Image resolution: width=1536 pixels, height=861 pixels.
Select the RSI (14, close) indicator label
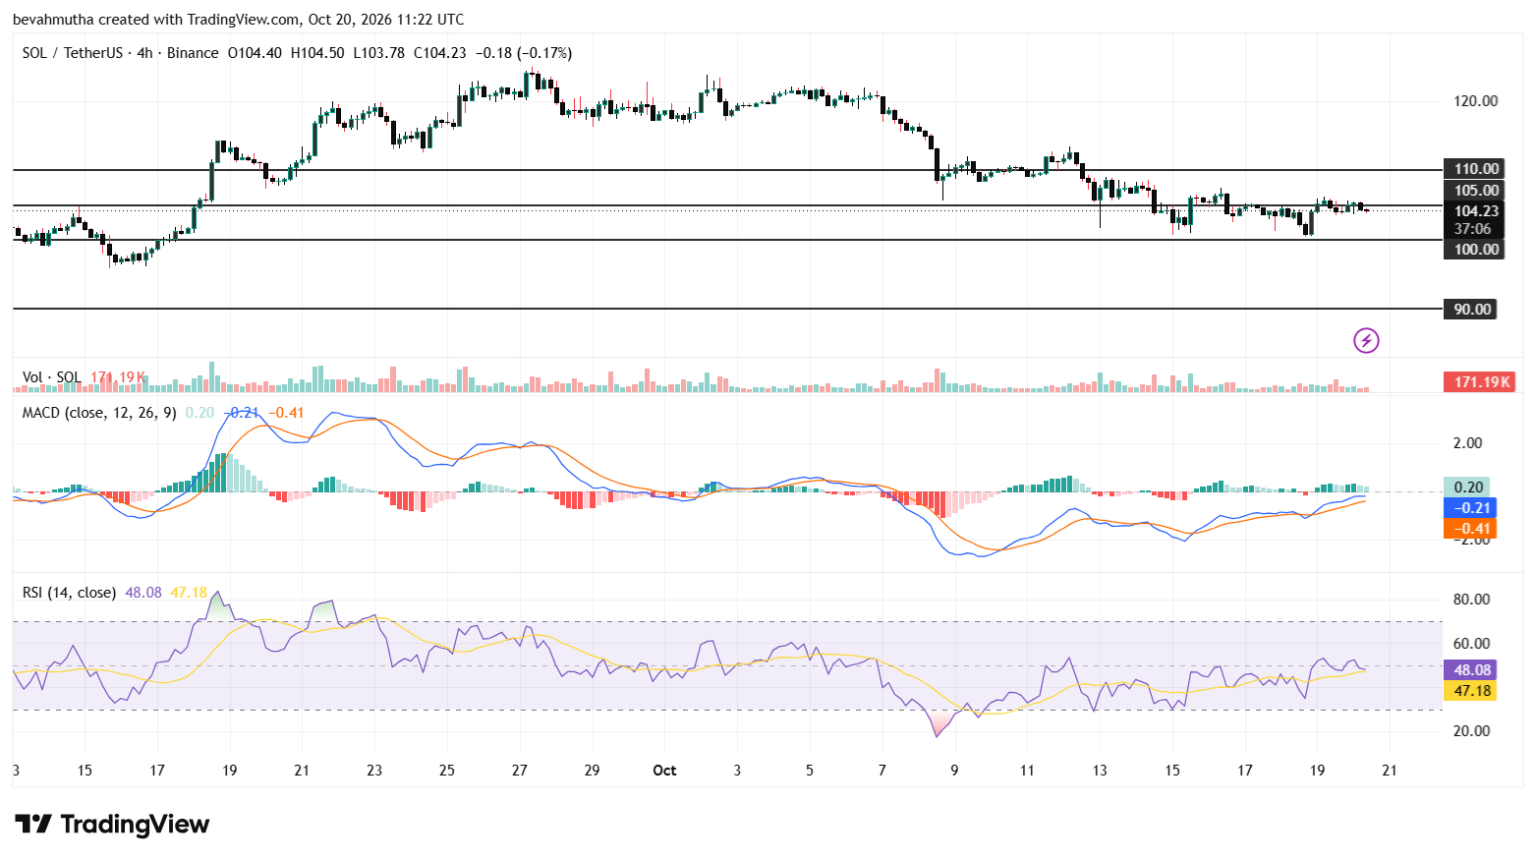pos(69,593)
